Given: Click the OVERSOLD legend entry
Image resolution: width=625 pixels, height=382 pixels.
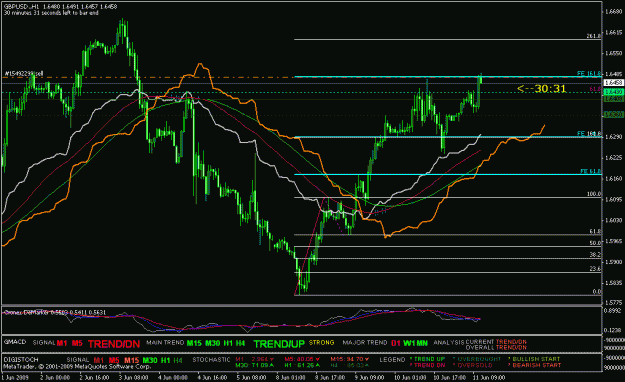Looking at the screenshot, I should coord(472,365).
